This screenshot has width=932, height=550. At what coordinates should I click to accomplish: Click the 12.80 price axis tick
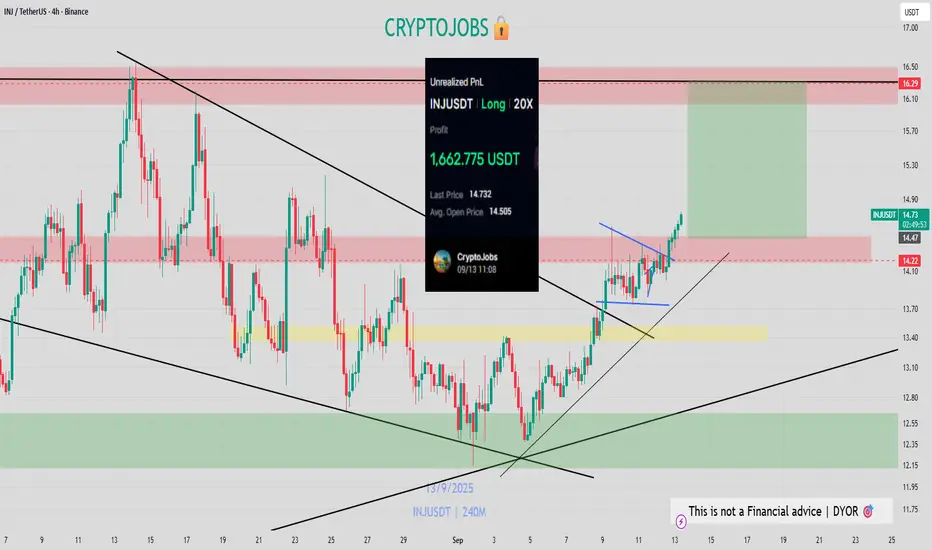[910, 397]
